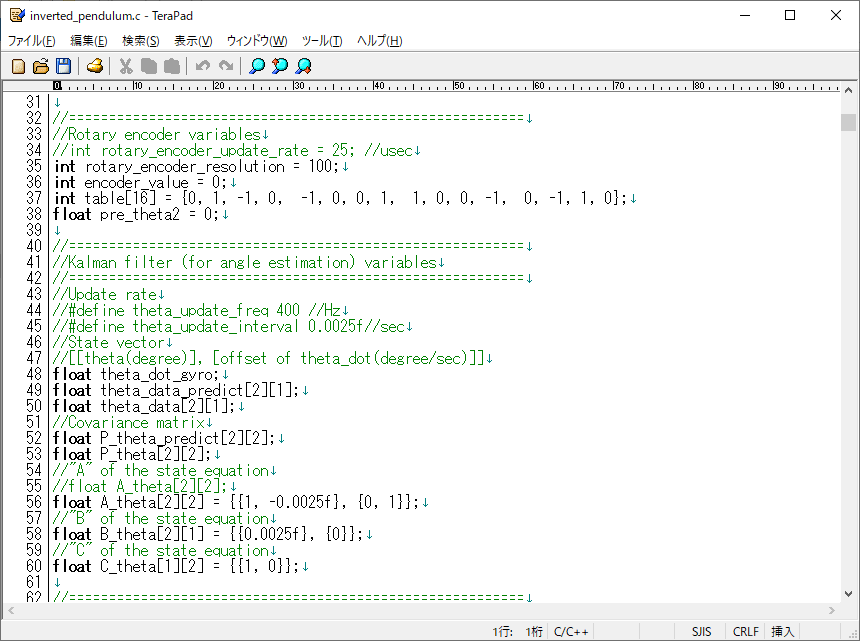Print the document using the printer icon

coord(95,66)
